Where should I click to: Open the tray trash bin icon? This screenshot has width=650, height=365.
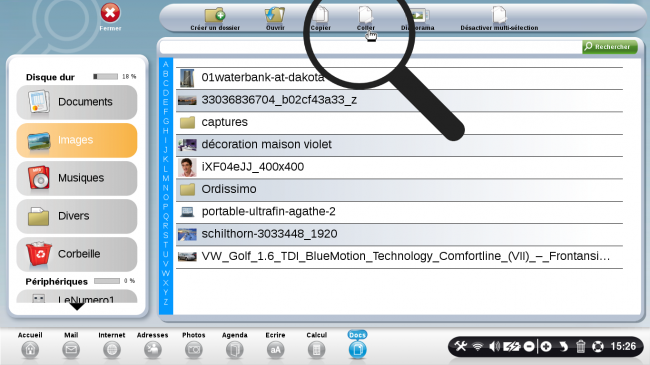[581, 346]
